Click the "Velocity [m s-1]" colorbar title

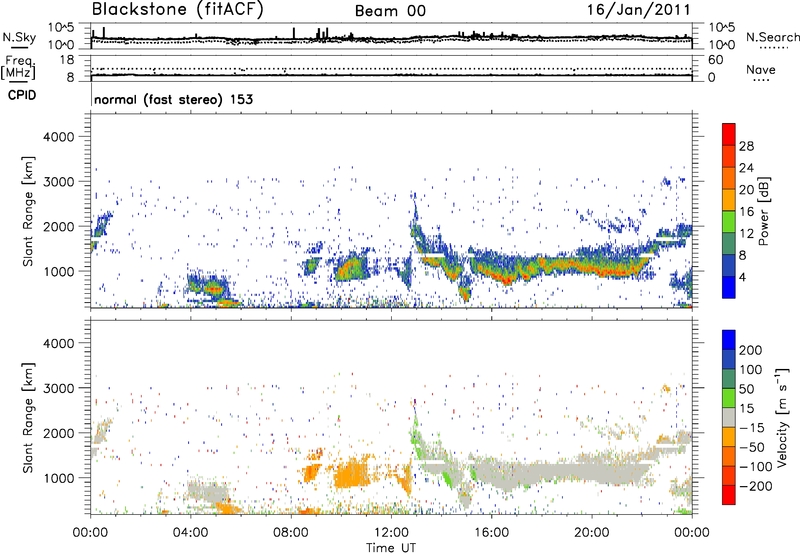point(782,417)
